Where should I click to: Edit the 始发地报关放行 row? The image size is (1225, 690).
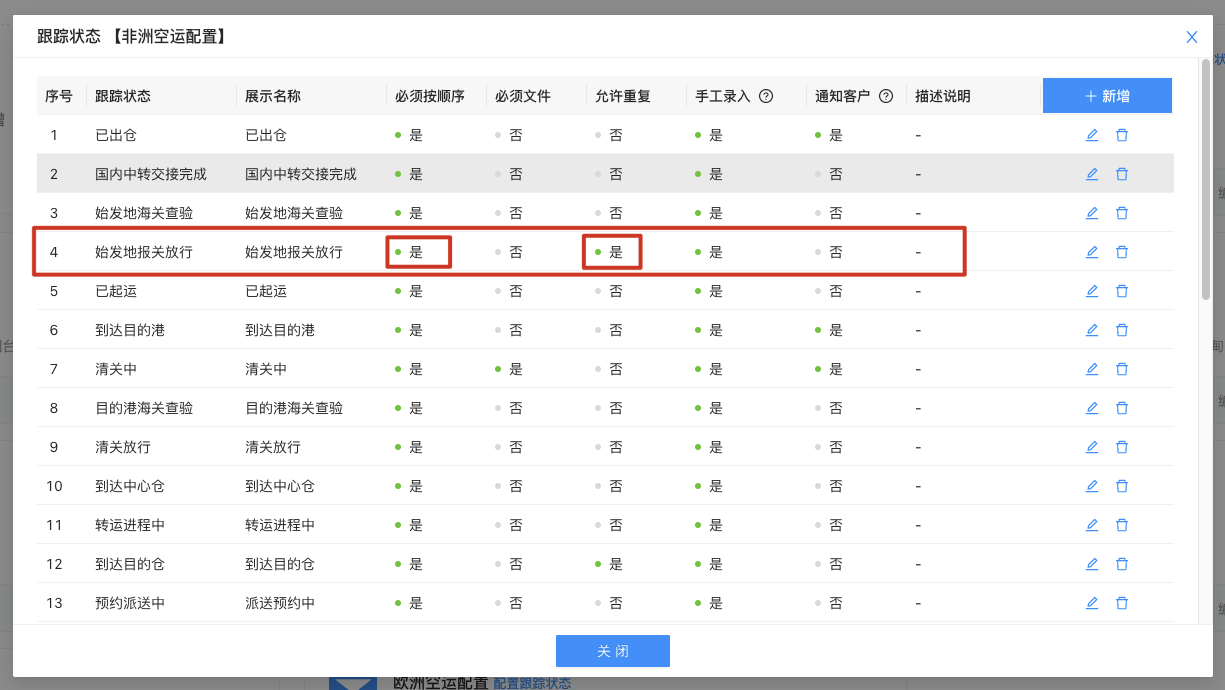pyautogui.click(x=1091, y=252)
